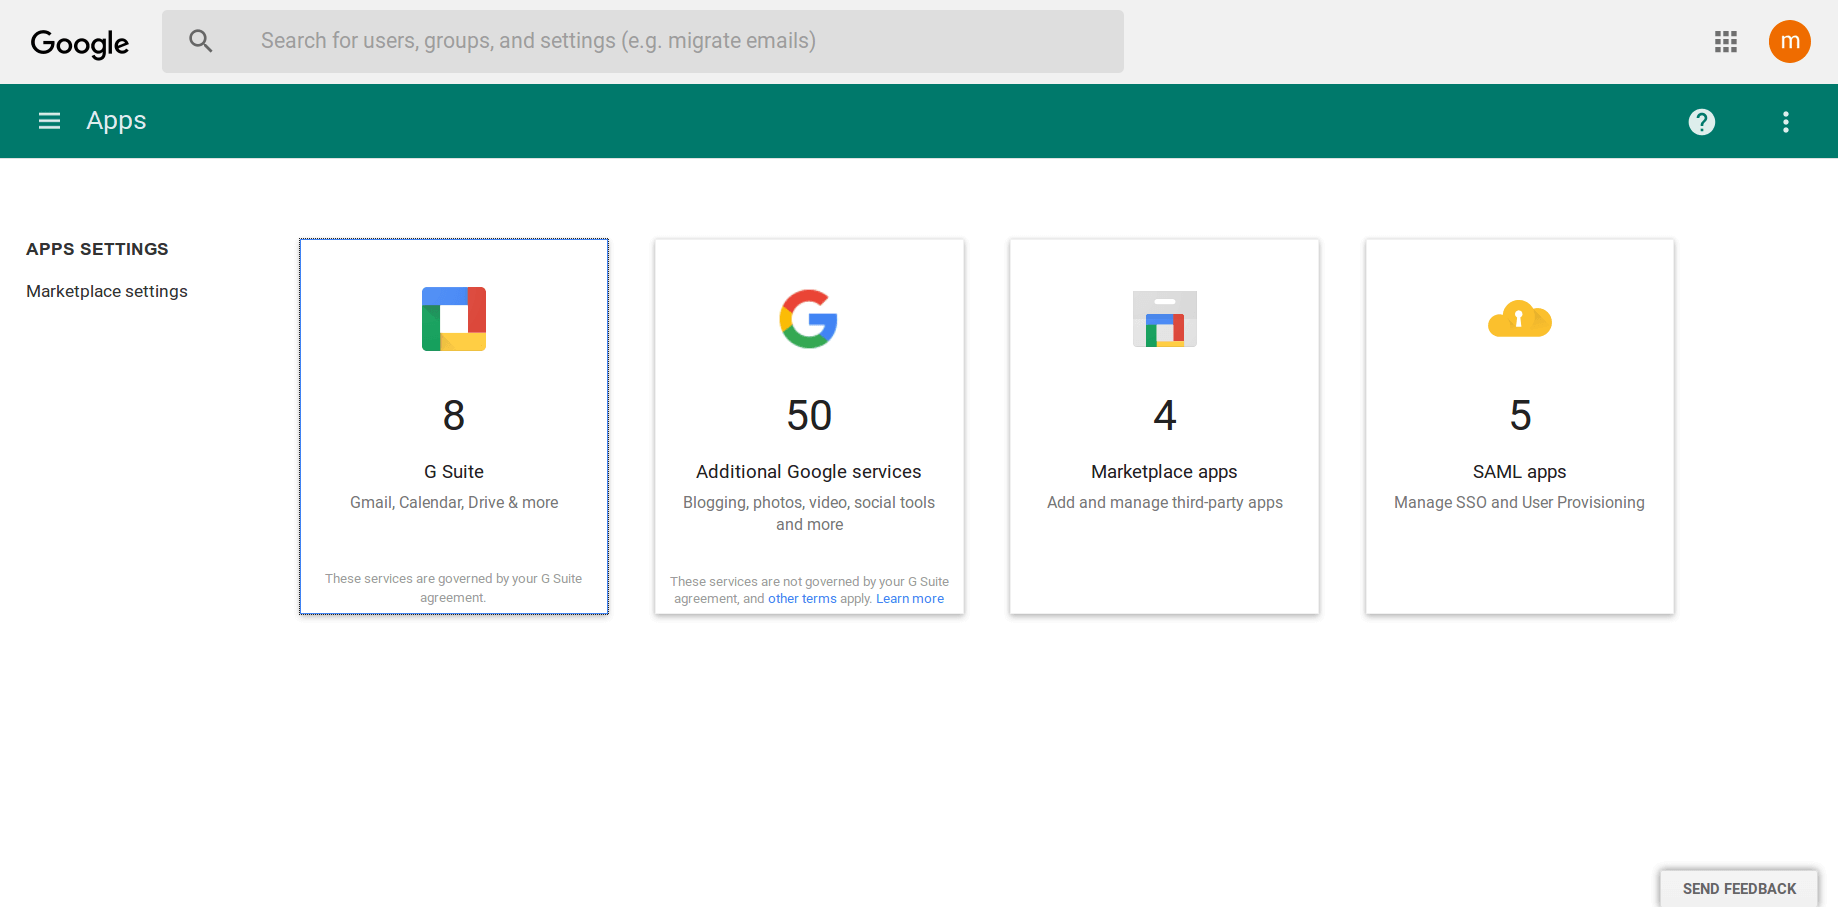The width and height of the screenshot is (1838, 907).
Task: Open Marketplace settings
Action: 106,291
